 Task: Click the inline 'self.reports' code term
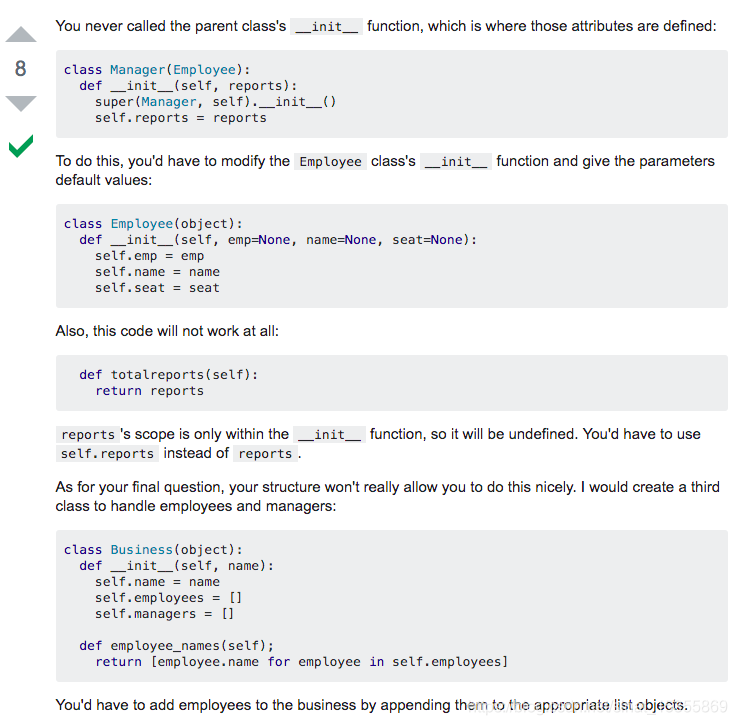point(107,454)
